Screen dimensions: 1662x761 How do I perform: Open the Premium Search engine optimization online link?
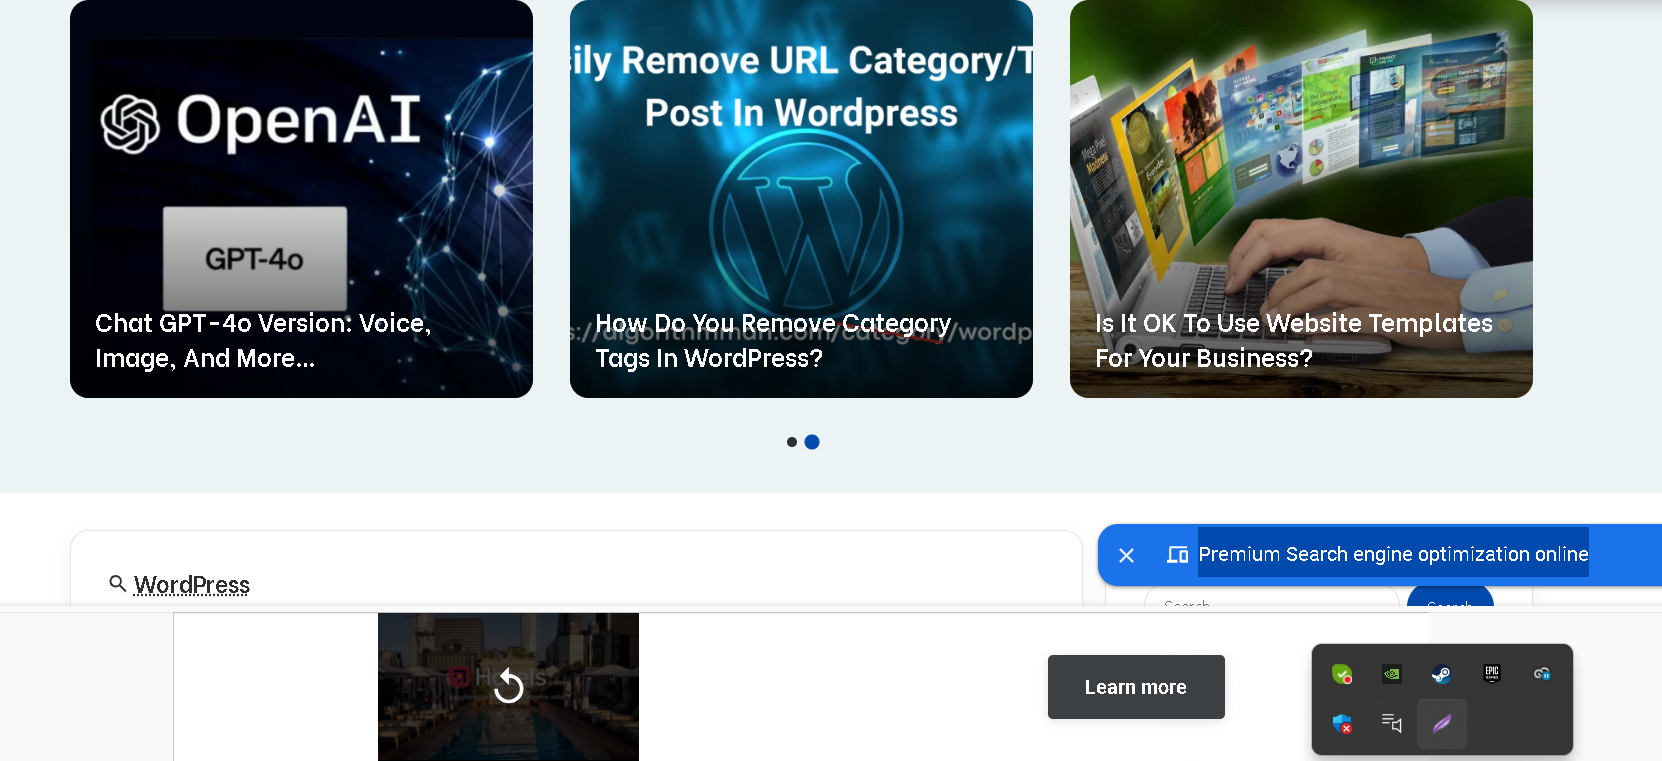click(x=1393, y=554)
